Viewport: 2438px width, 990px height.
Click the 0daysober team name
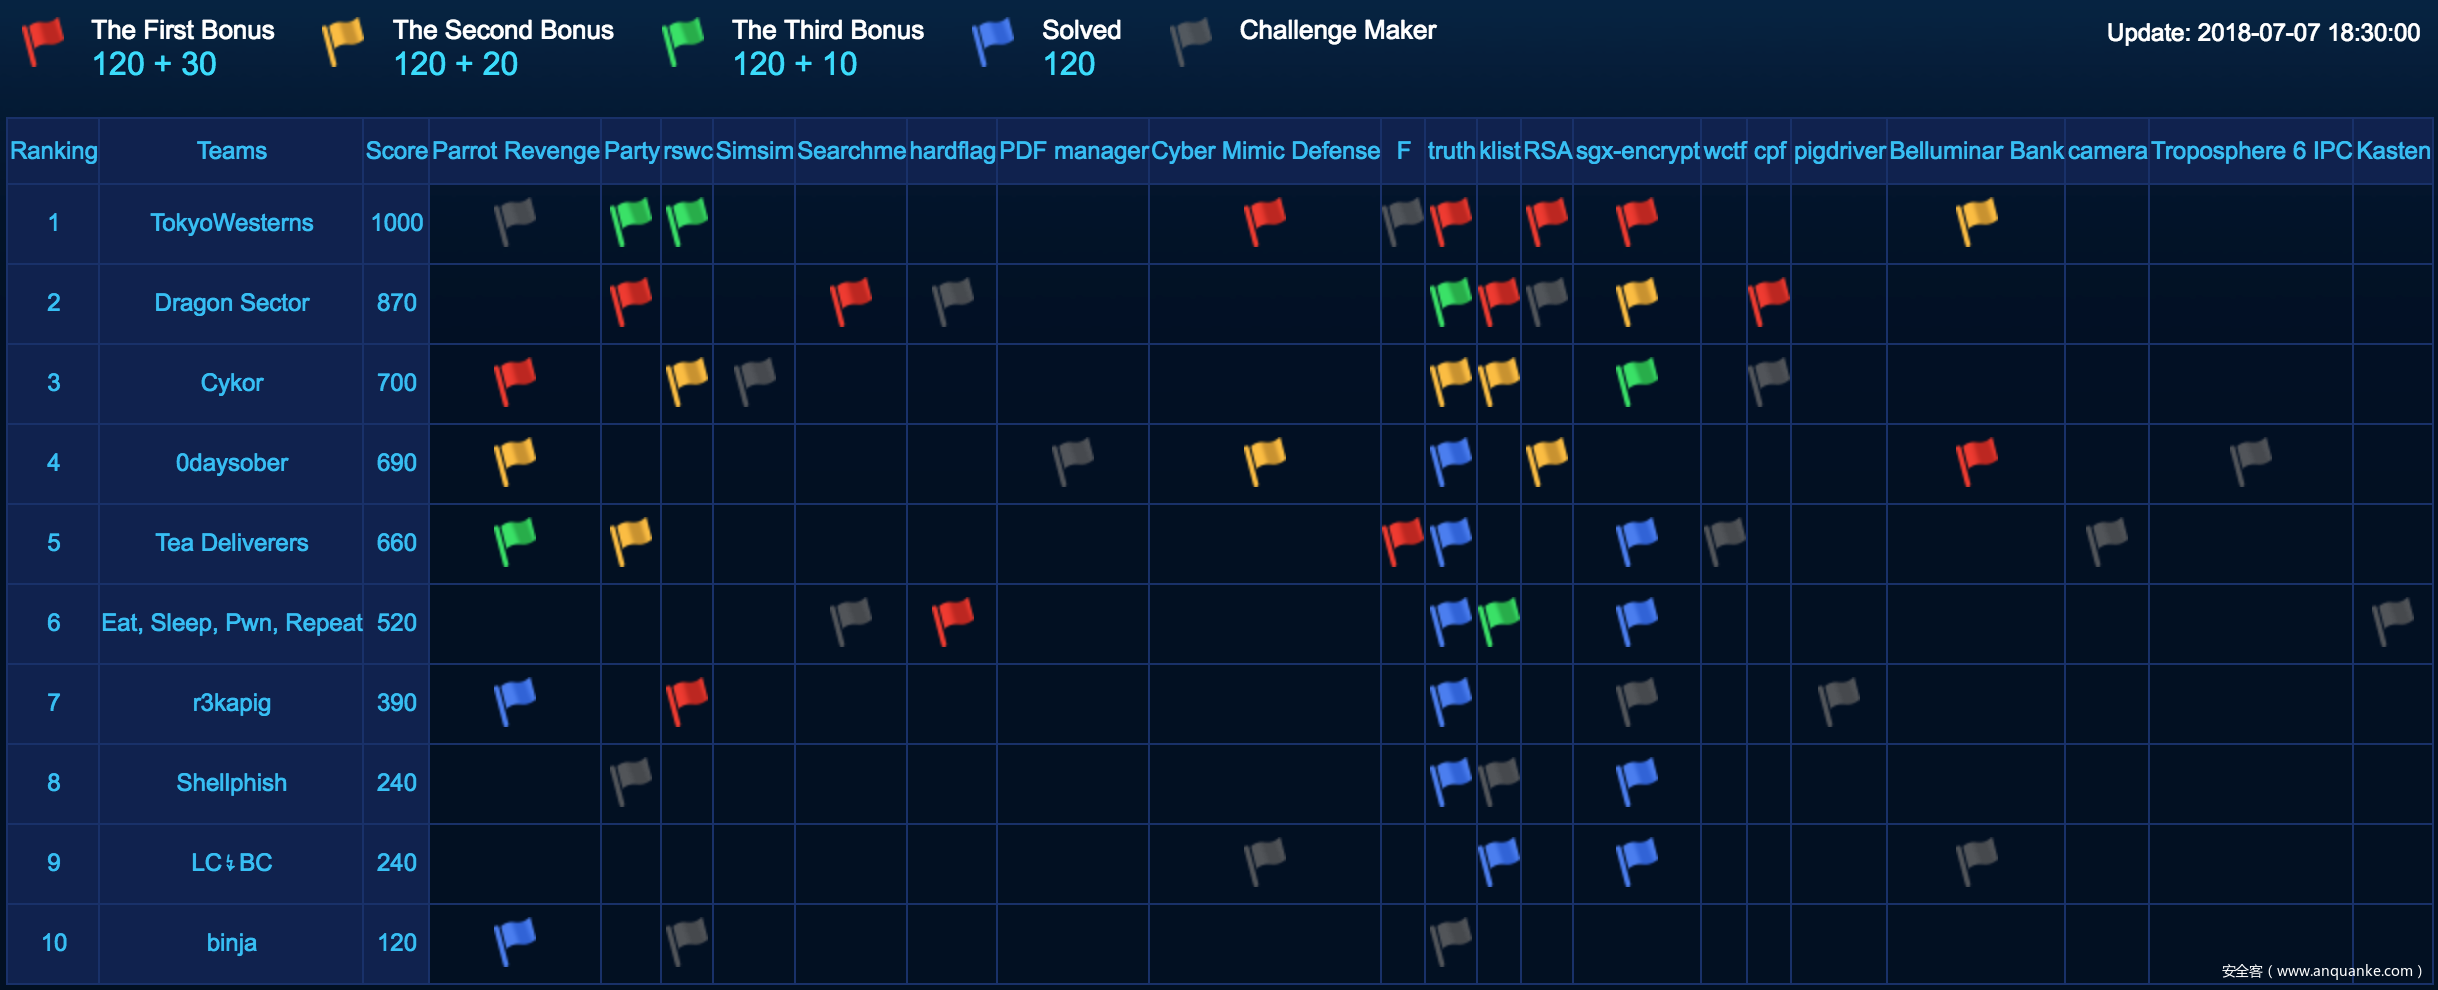click(232, 463)
